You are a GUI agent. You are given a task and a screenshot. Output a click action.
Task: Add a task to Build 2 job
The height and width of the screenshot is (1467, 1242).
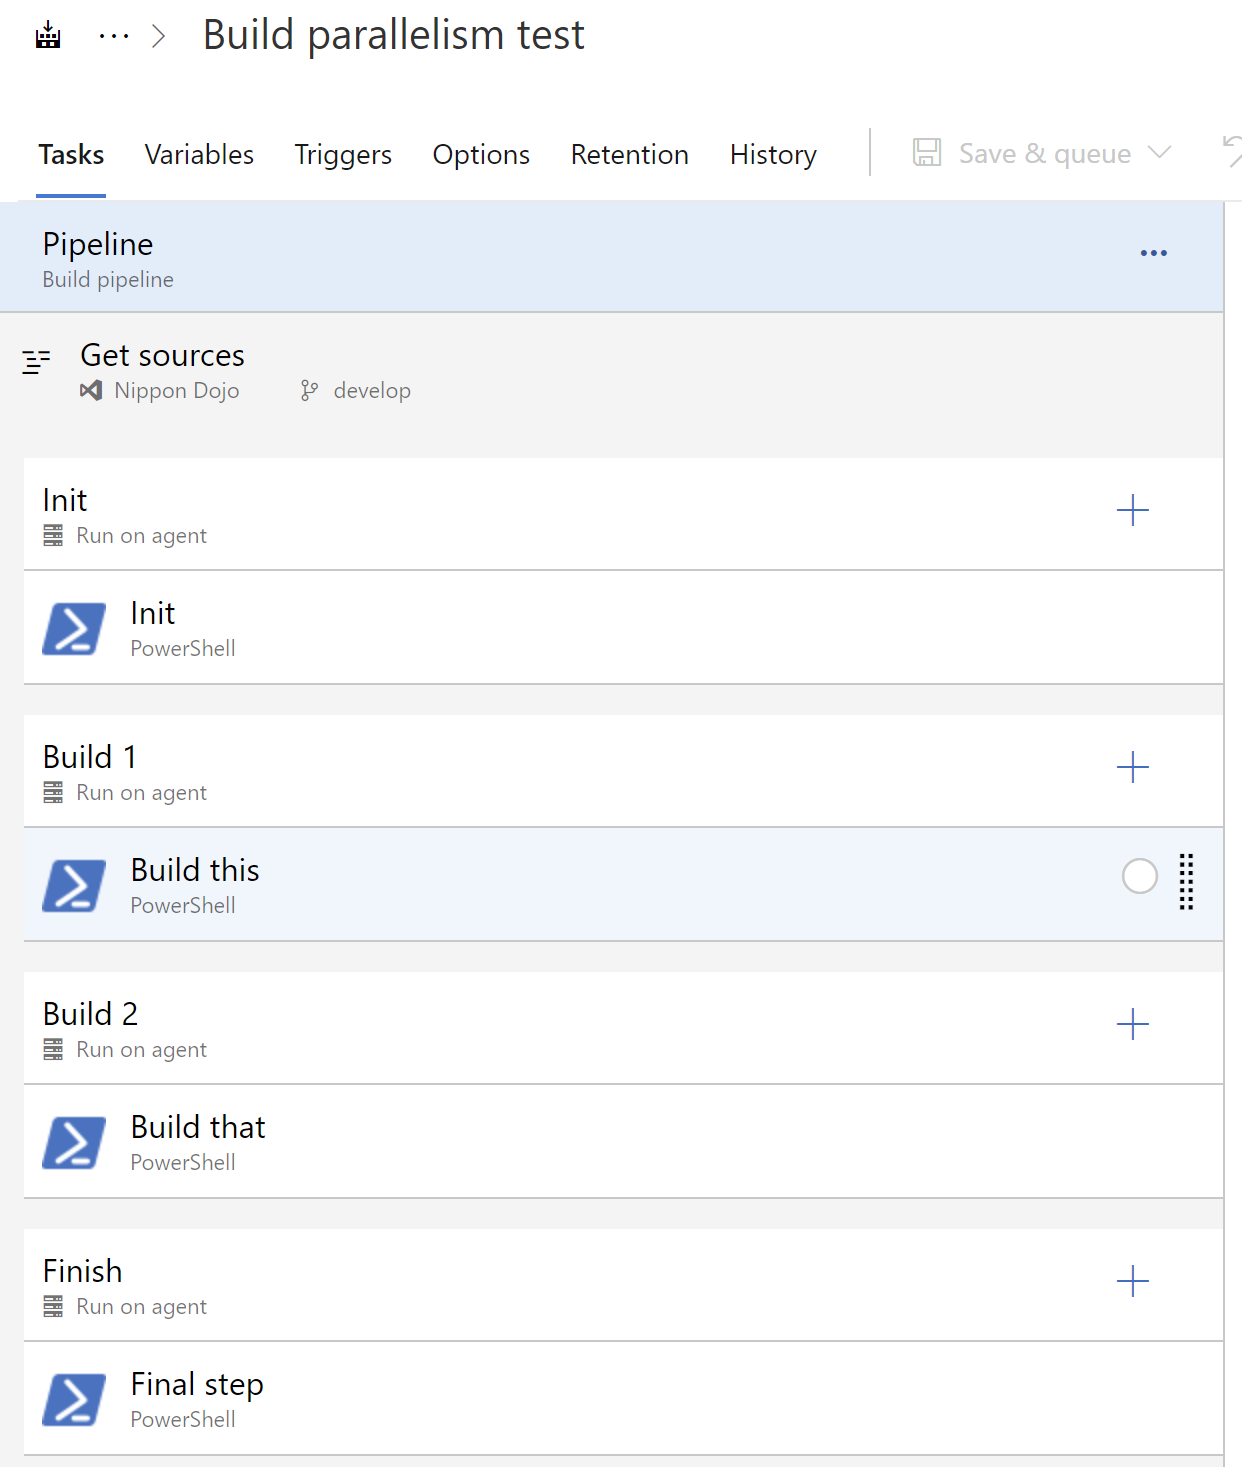1132,1025
